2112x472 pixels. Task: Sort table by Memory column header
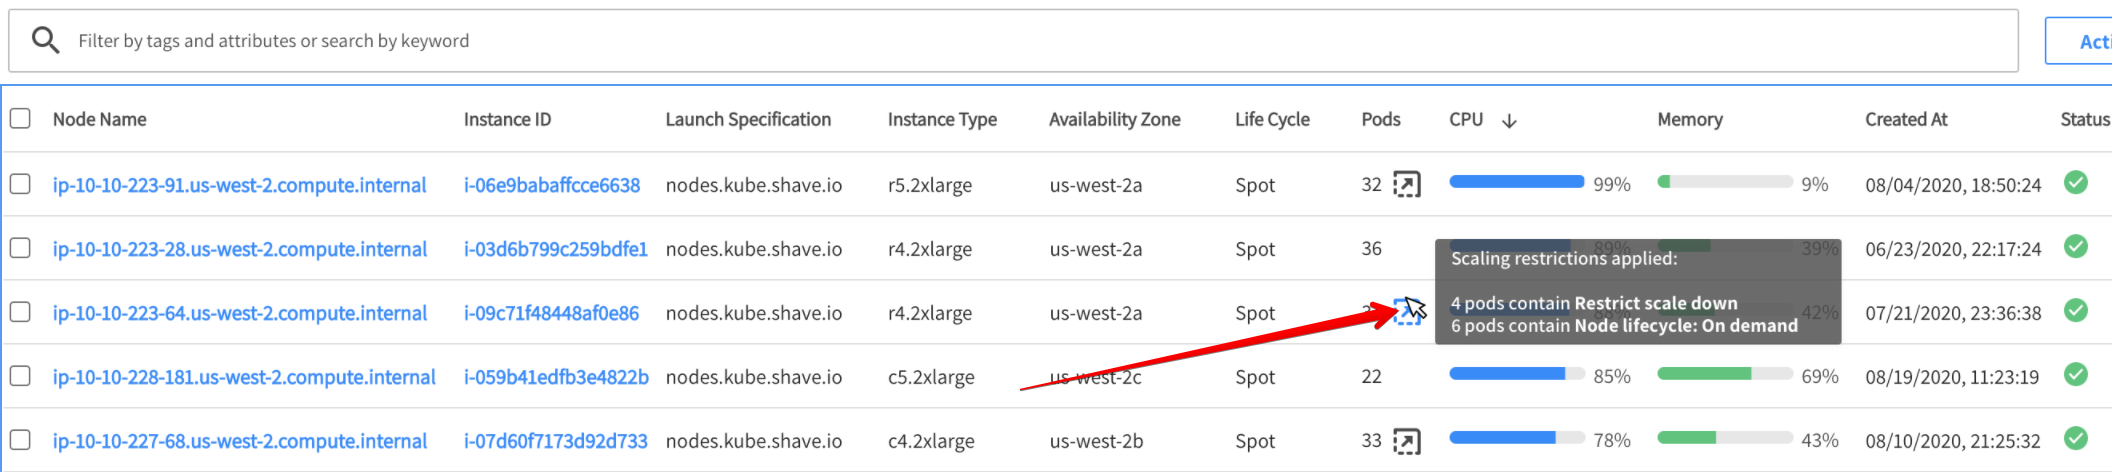coord(1689,120)
